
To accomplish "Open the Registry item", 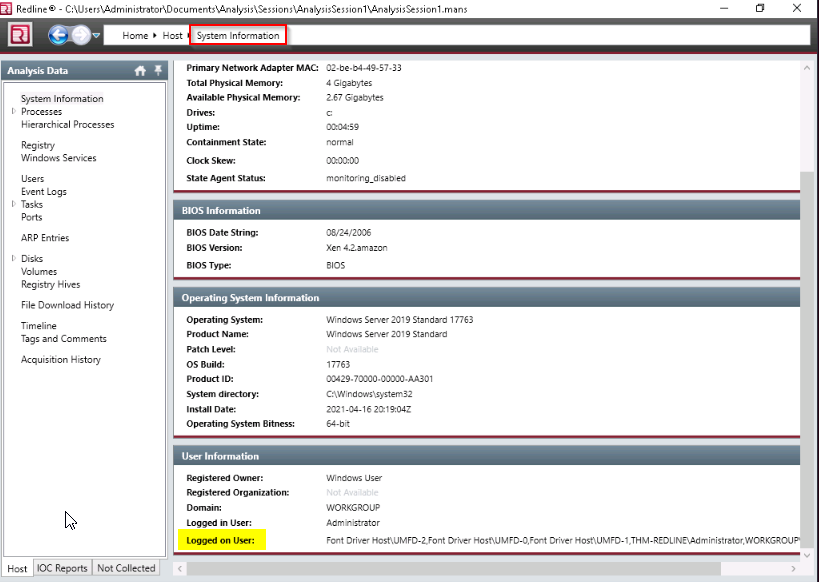I will pos(38,145).
